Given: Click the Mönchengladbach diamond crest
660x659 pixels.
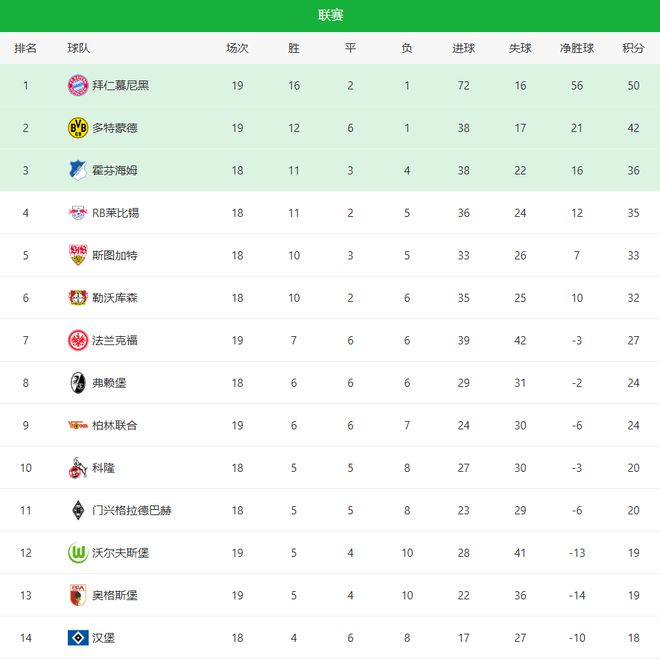Looking at the screenshot, I should pyautogui.click(x=78, y=510).
